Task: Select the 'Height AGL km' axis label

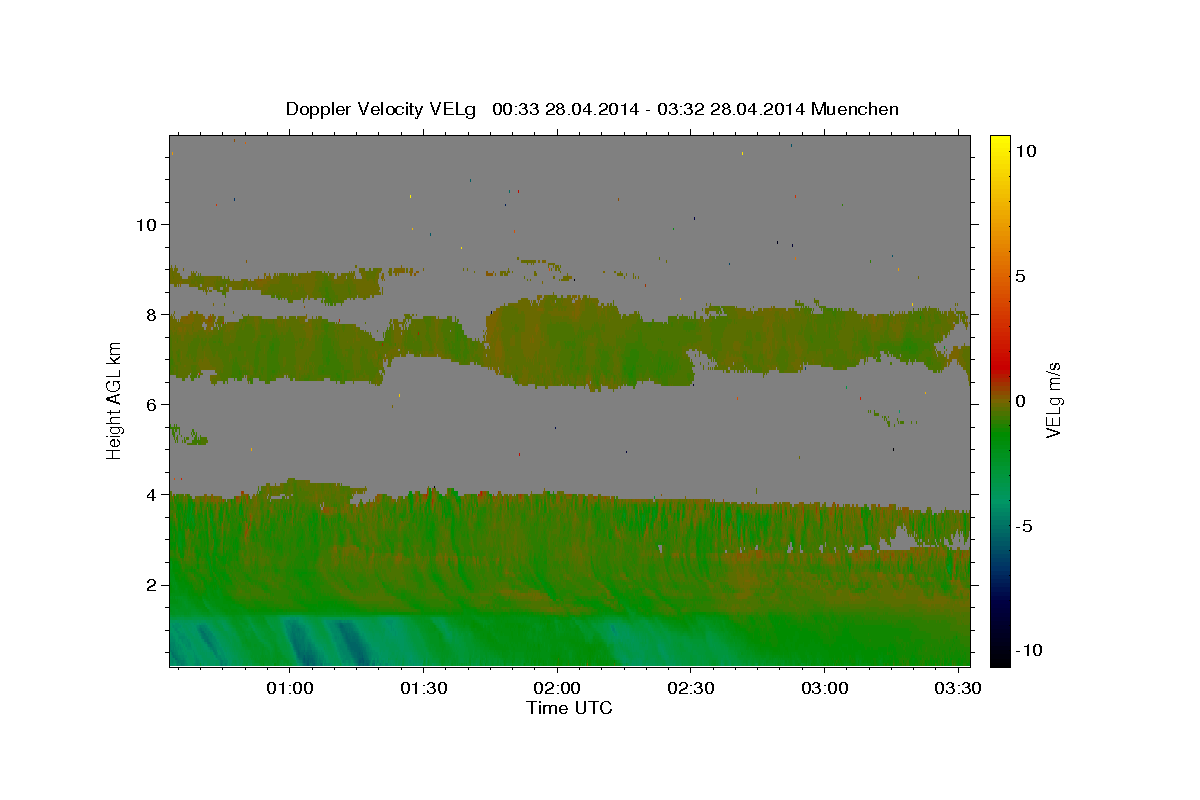Action: coord(115,399)
